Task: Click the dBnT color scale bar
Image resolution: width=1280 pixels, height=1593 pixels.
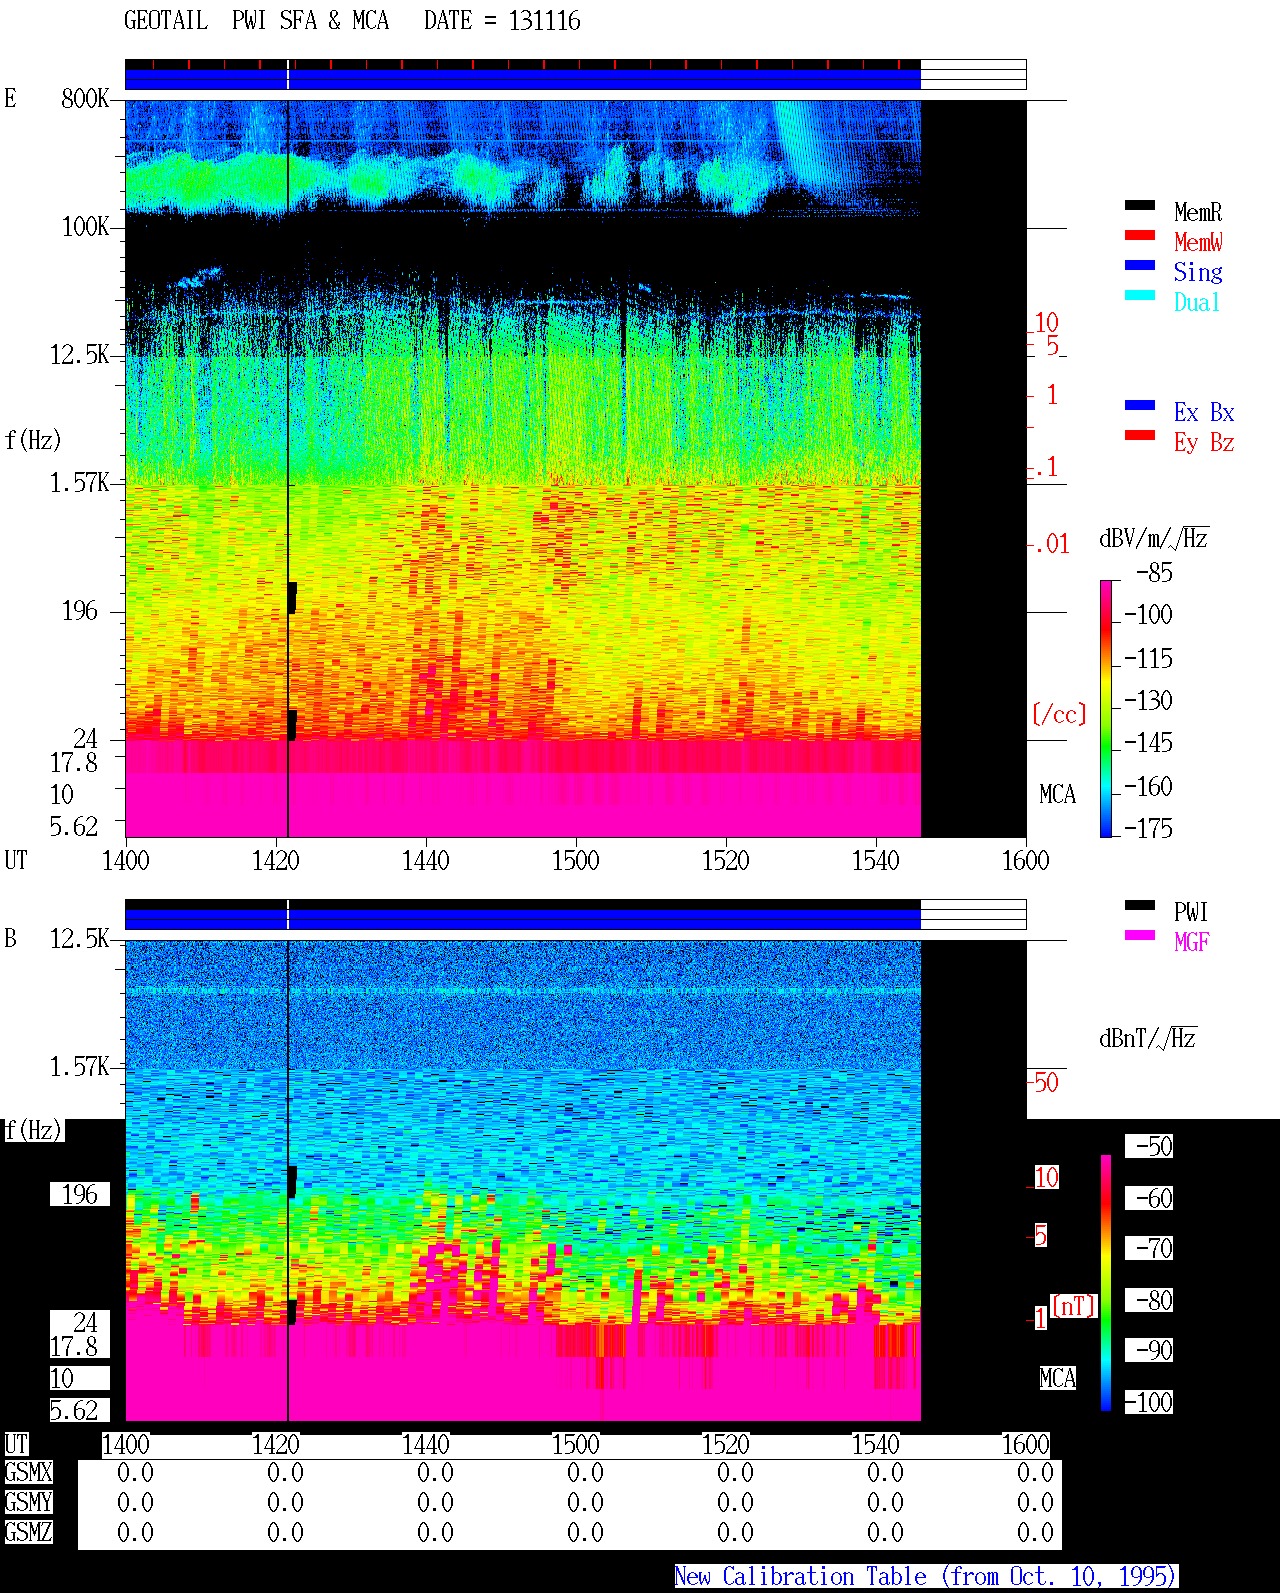Action: point(1106,1283)
